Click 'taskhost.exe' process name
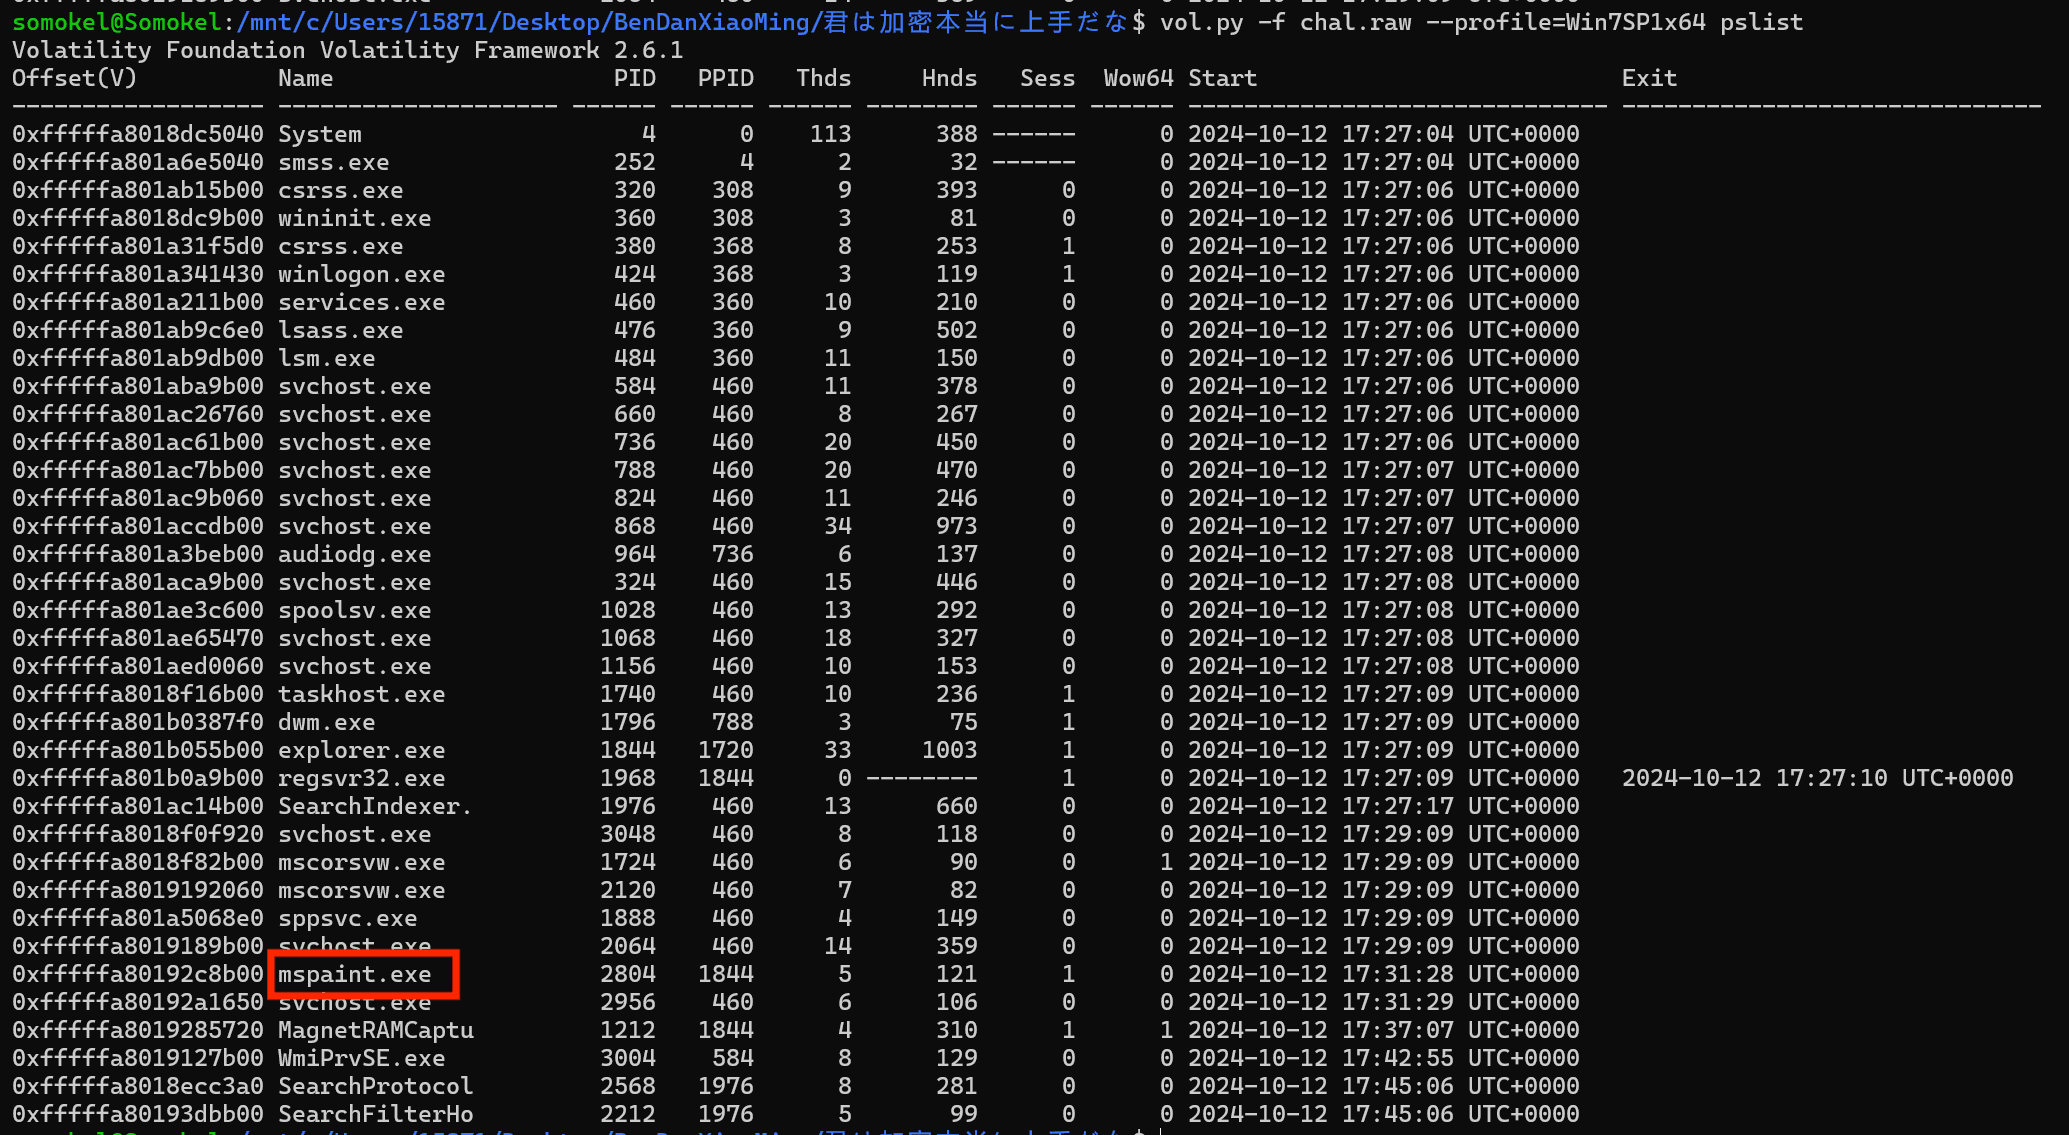2069x1135 pixels. pyautogui.click(x=362, y=694)
